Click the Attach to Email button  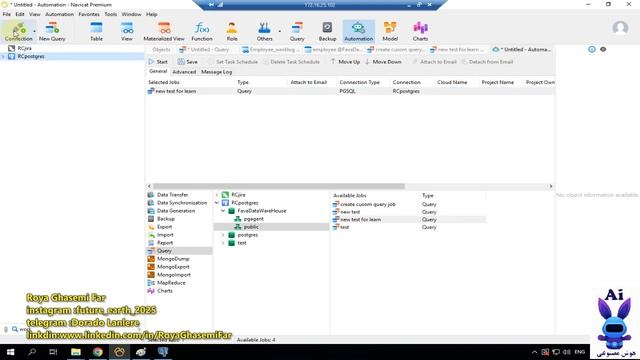click(434, 62)
